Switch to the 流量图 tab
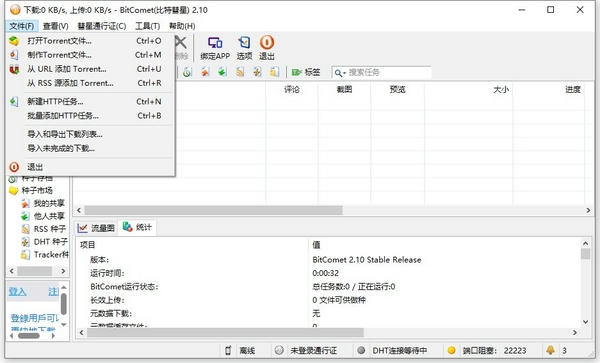The height and width of the screenshot is (363, 600). pyautogui.click(x=96, y=228)
